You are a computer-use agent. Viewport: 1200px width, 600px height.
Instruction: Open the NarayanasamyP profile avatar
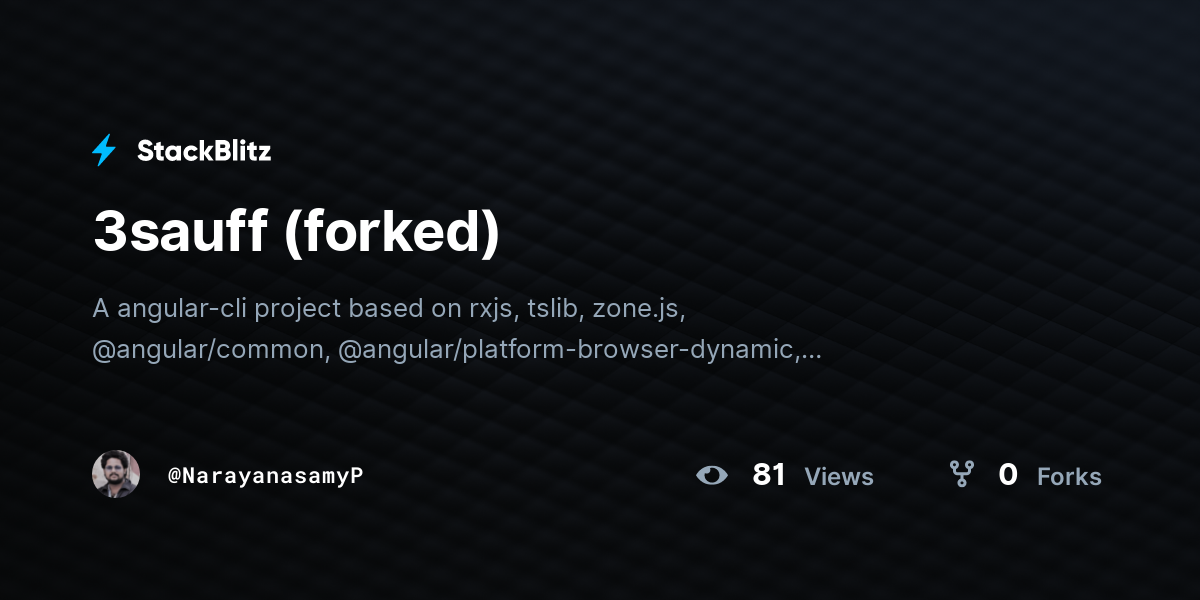pyautogui.click(x=116, y=474)
